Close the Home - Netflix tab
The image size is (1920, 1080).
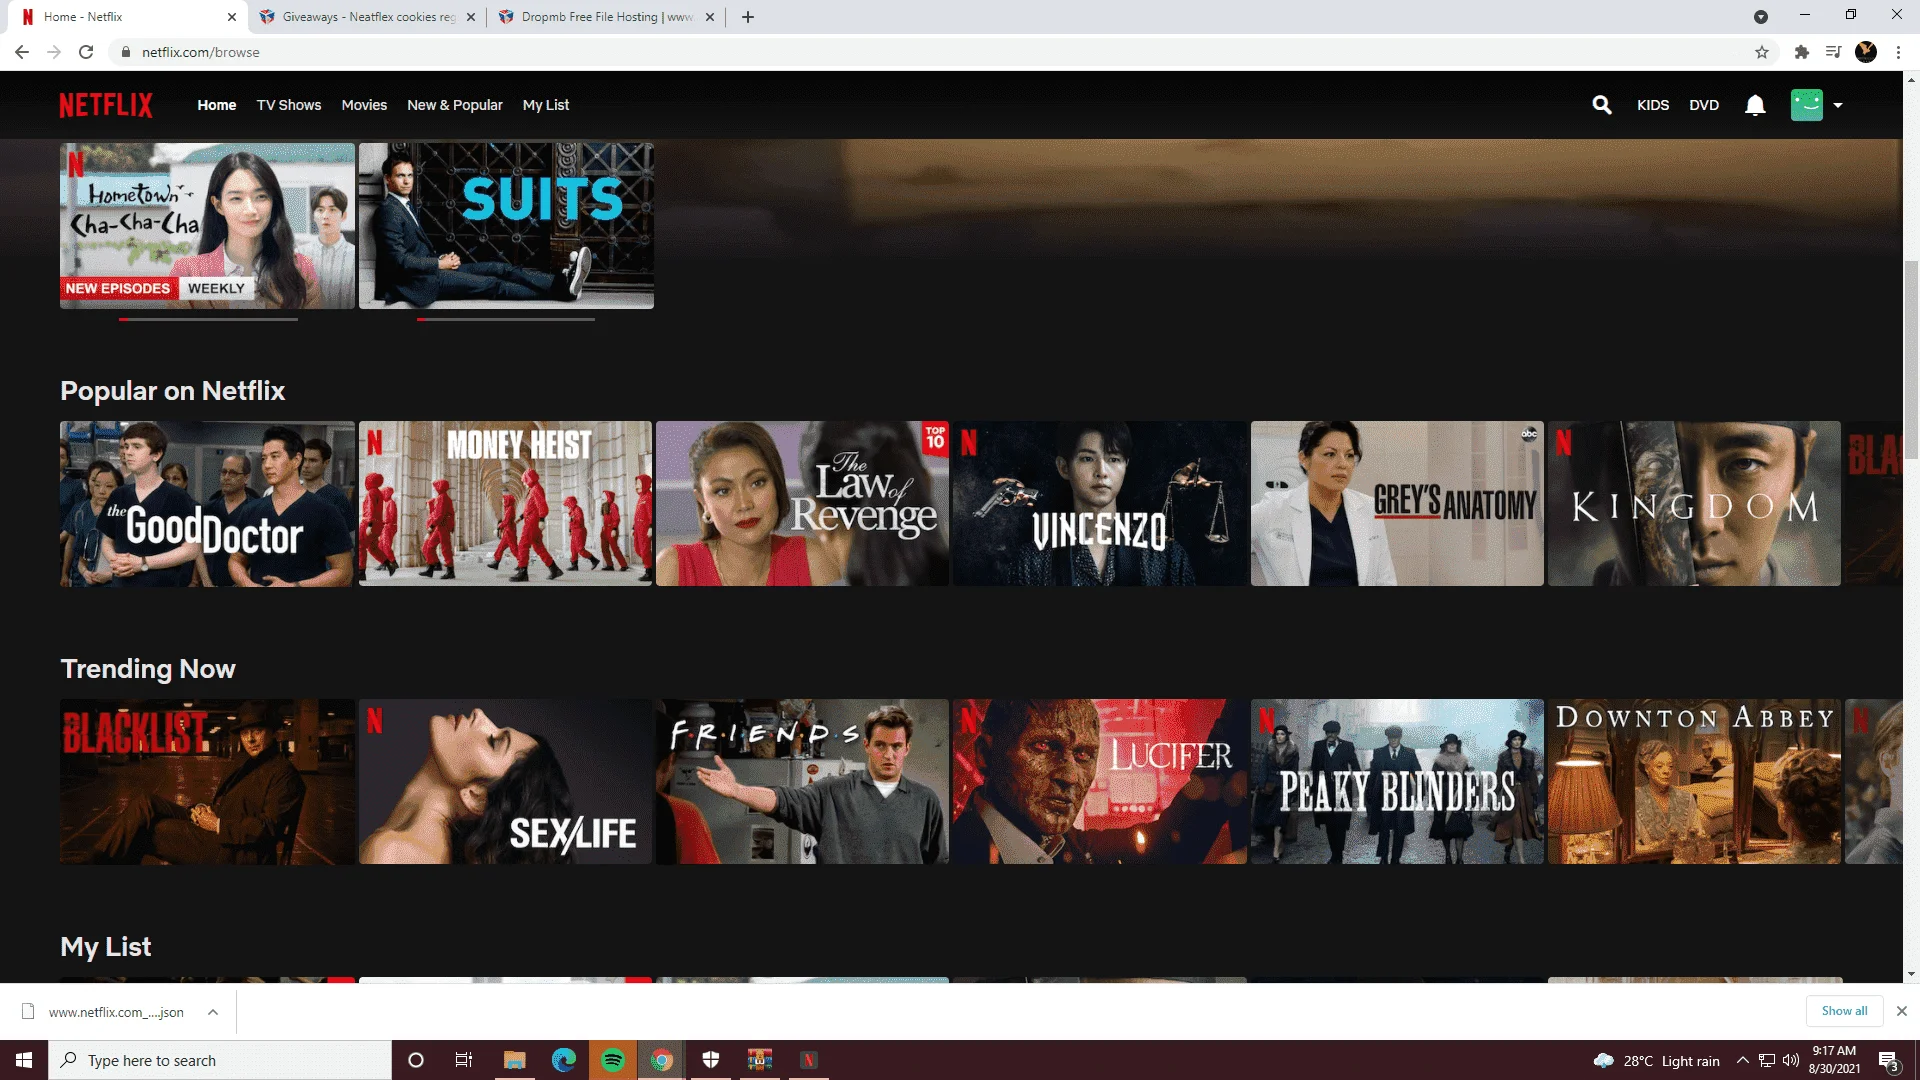click(x=232, y=17)
